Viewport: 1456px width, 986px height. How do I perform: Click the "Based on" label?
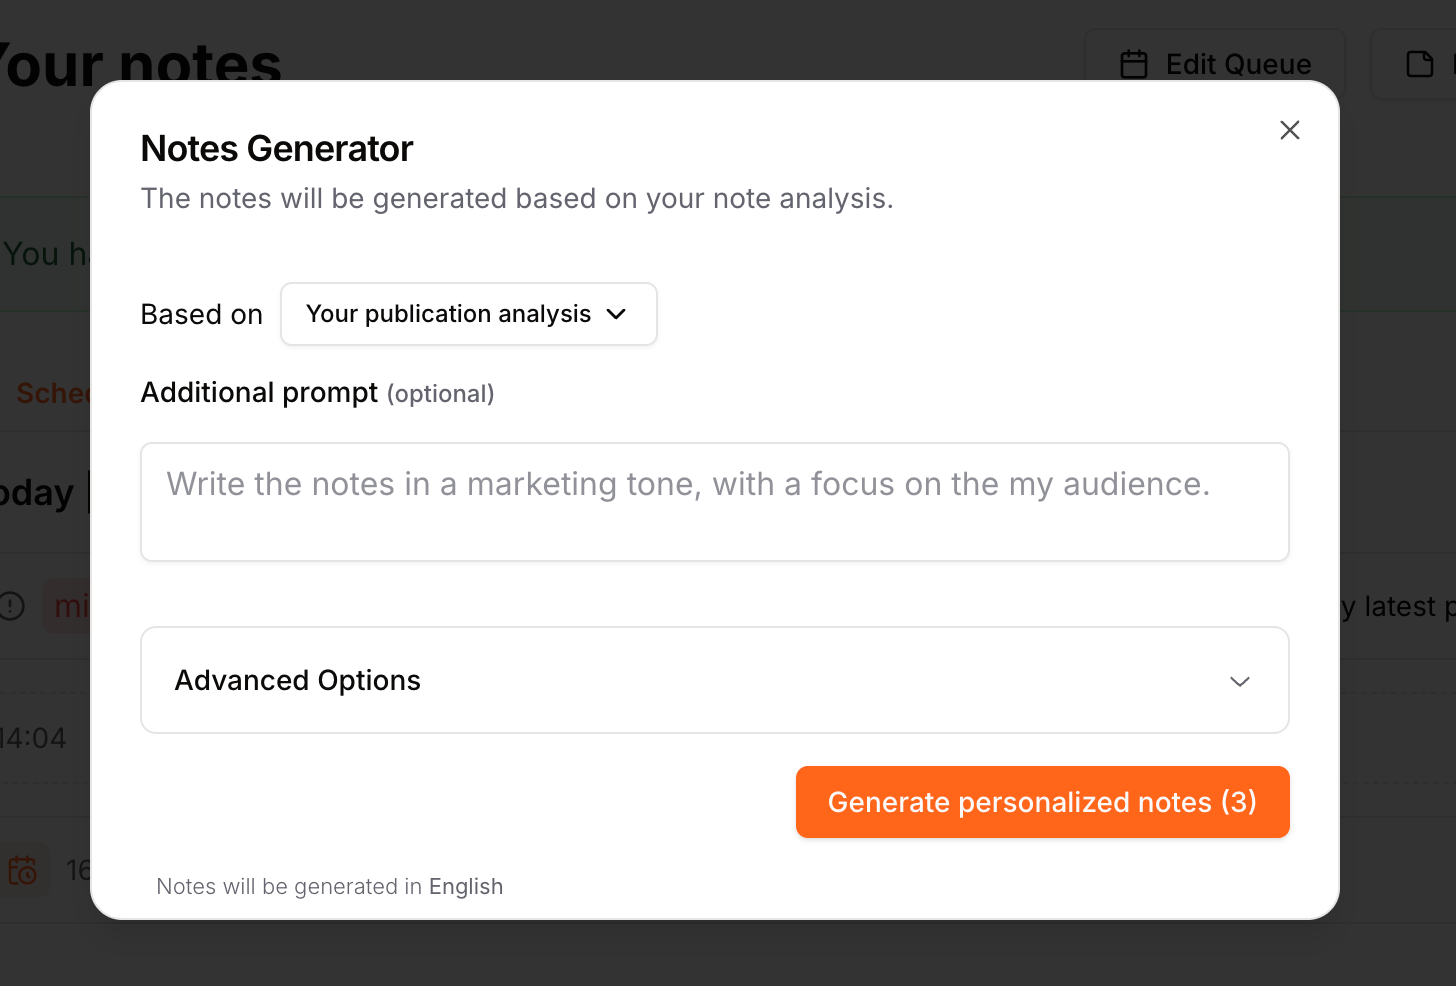(x=201, y=315)
